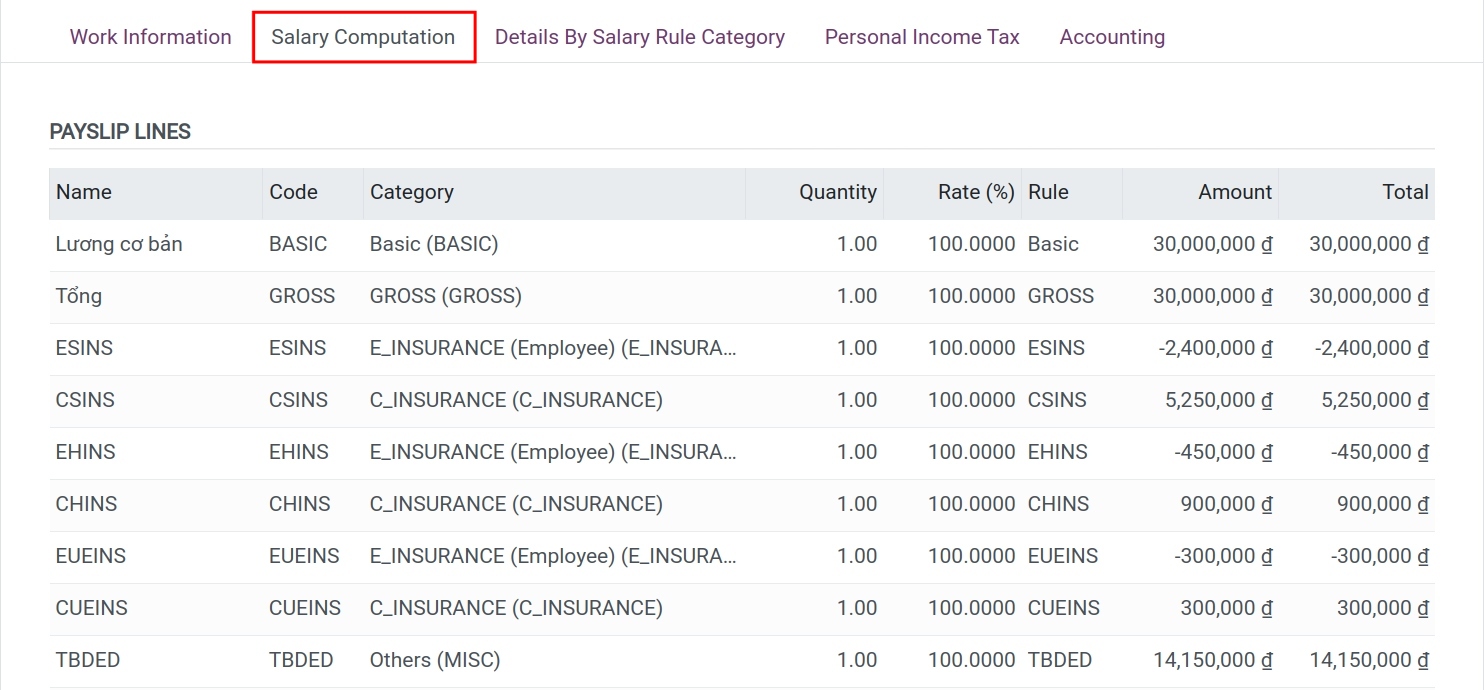Open the Details By Salary Rule Category tab
The height and width of the screenshot is (690, 1484).
(640, 36)
